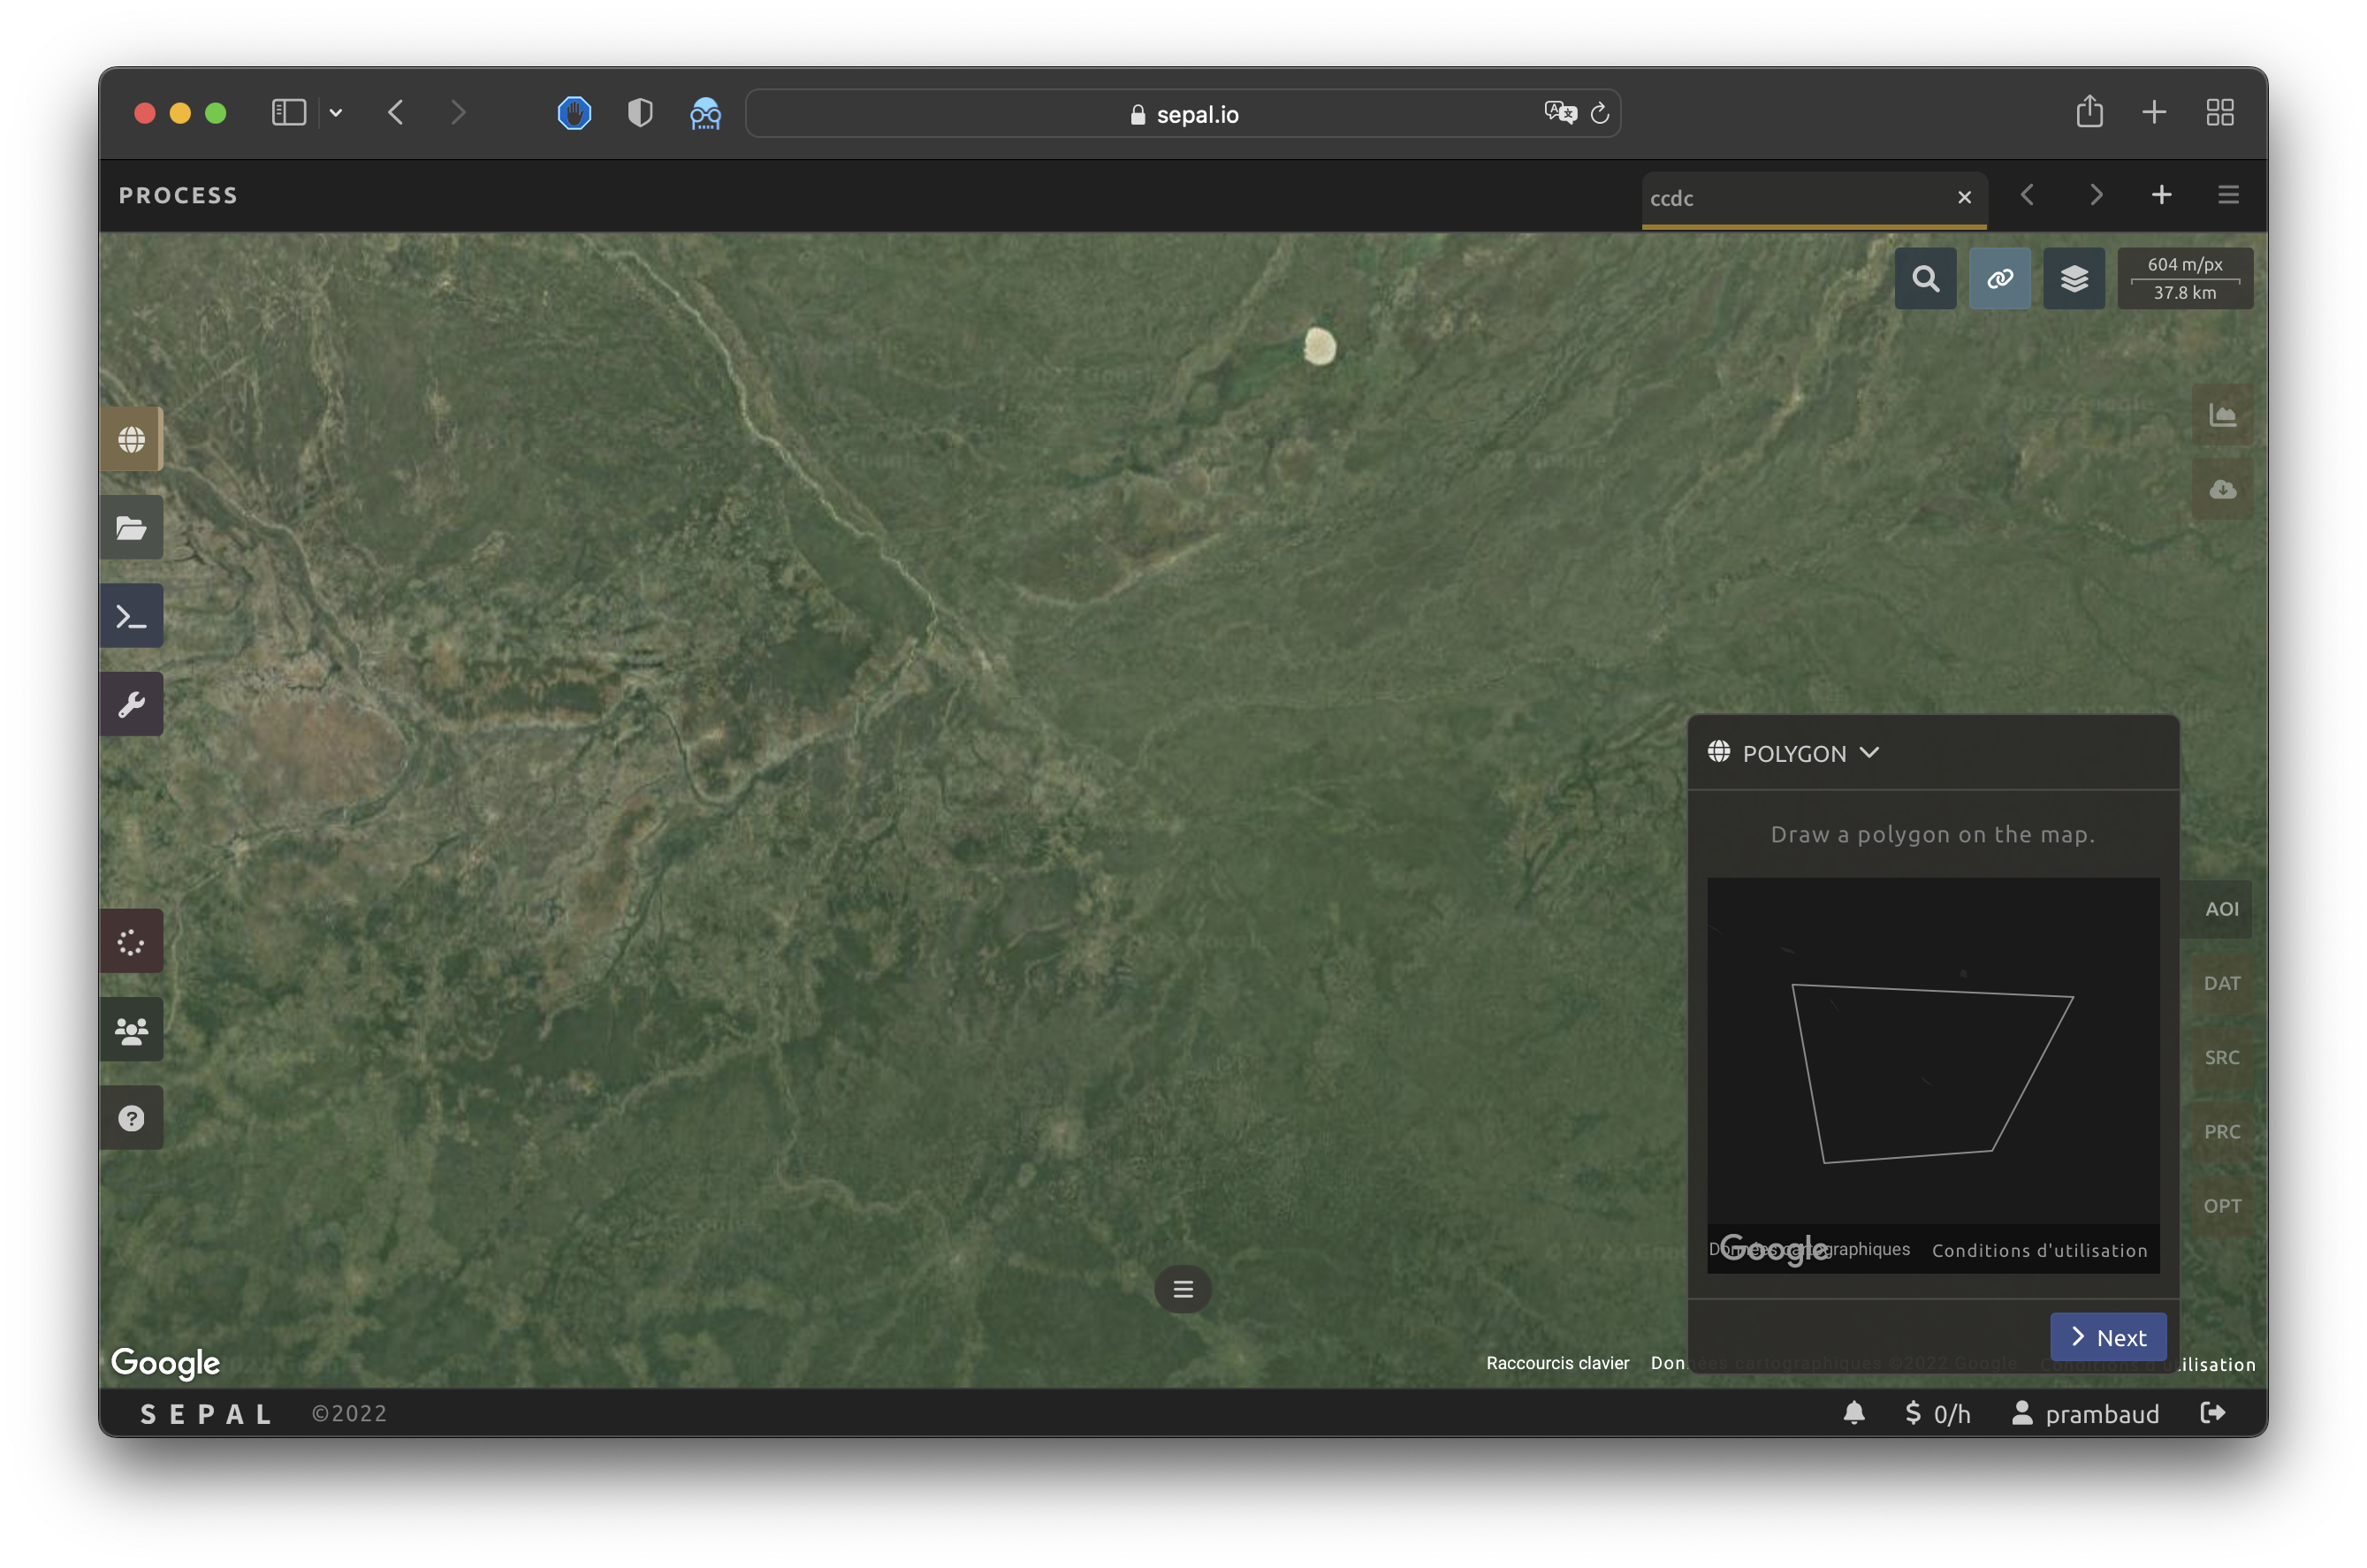Click the round menu handle at map bottom
The image size is (2367, 1568).
[1183, 1289]
